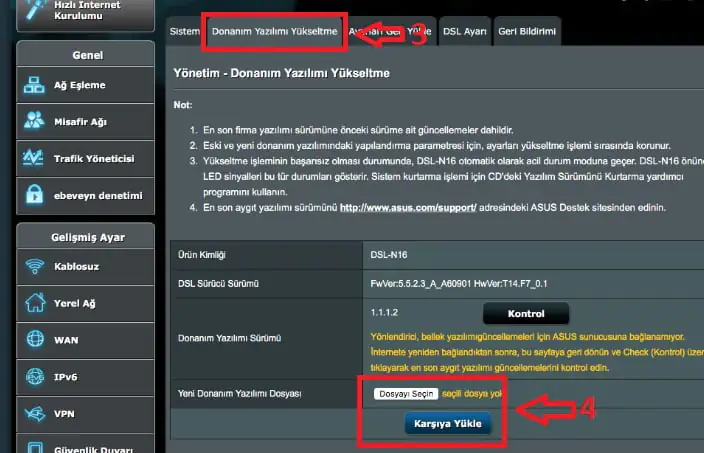Open the DSL Ayarı tab

pos(465,31)
